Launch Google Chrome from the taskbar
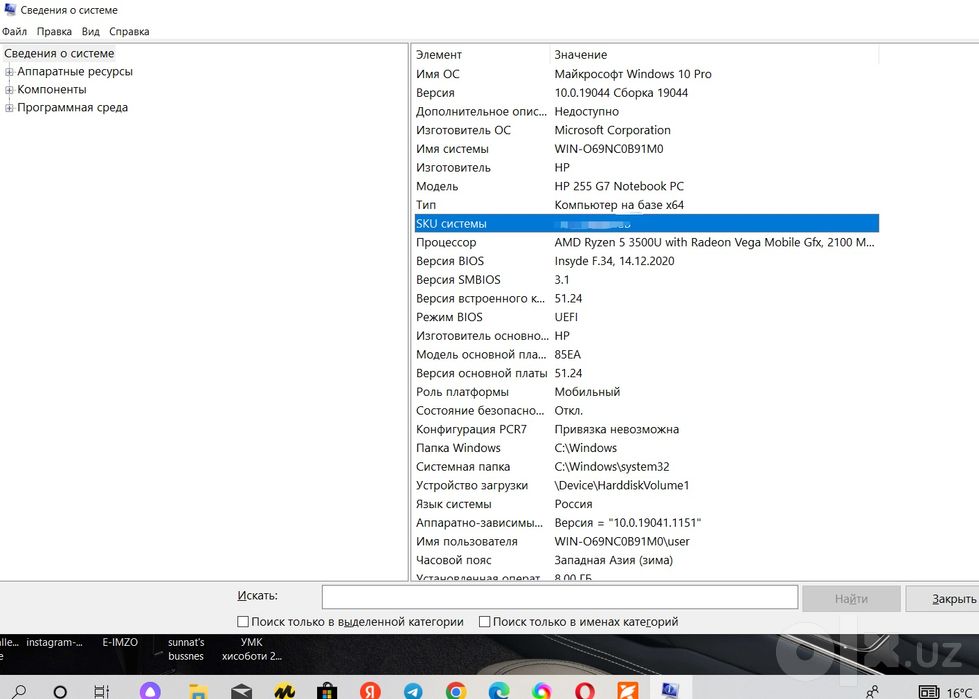The height and width of the screenshot is (699, 979). point(456,691)
